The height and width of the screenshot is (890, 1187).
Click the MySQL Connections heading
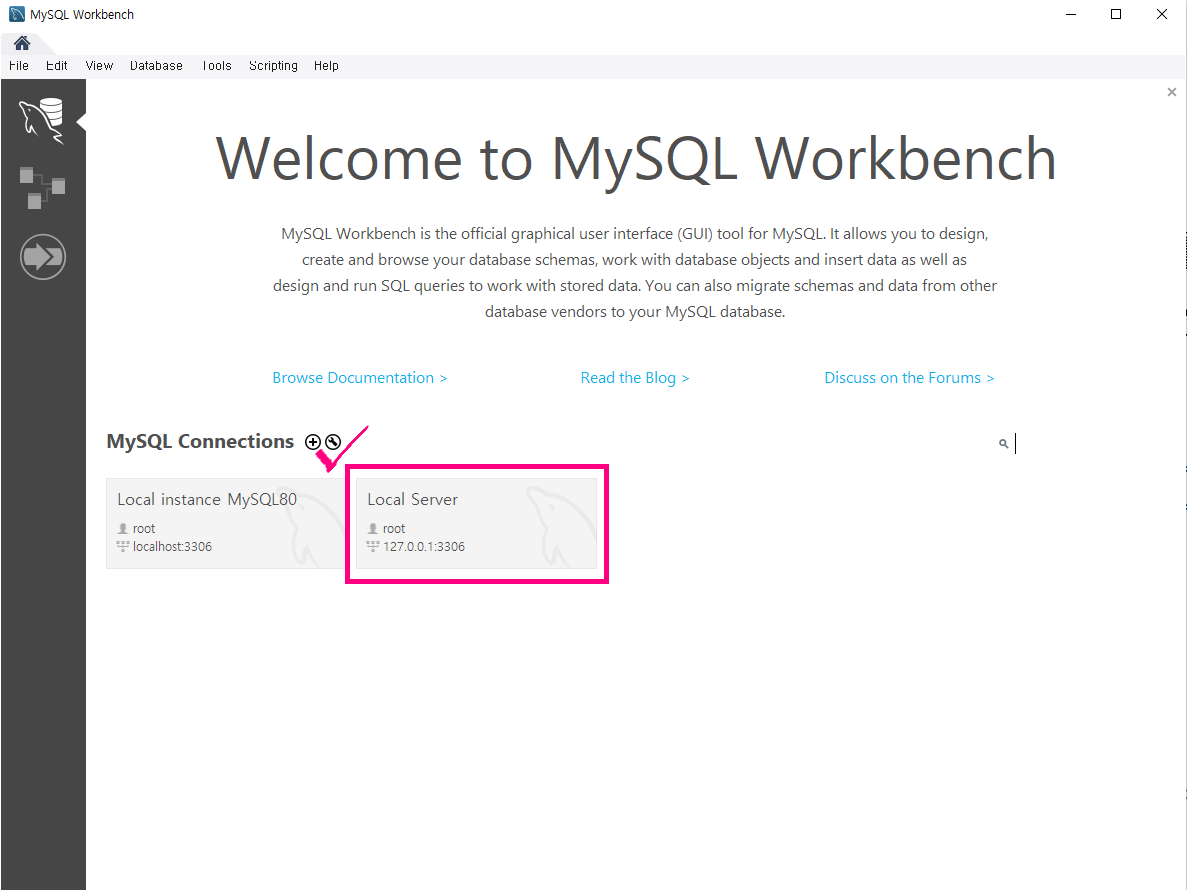coord(200,441)
